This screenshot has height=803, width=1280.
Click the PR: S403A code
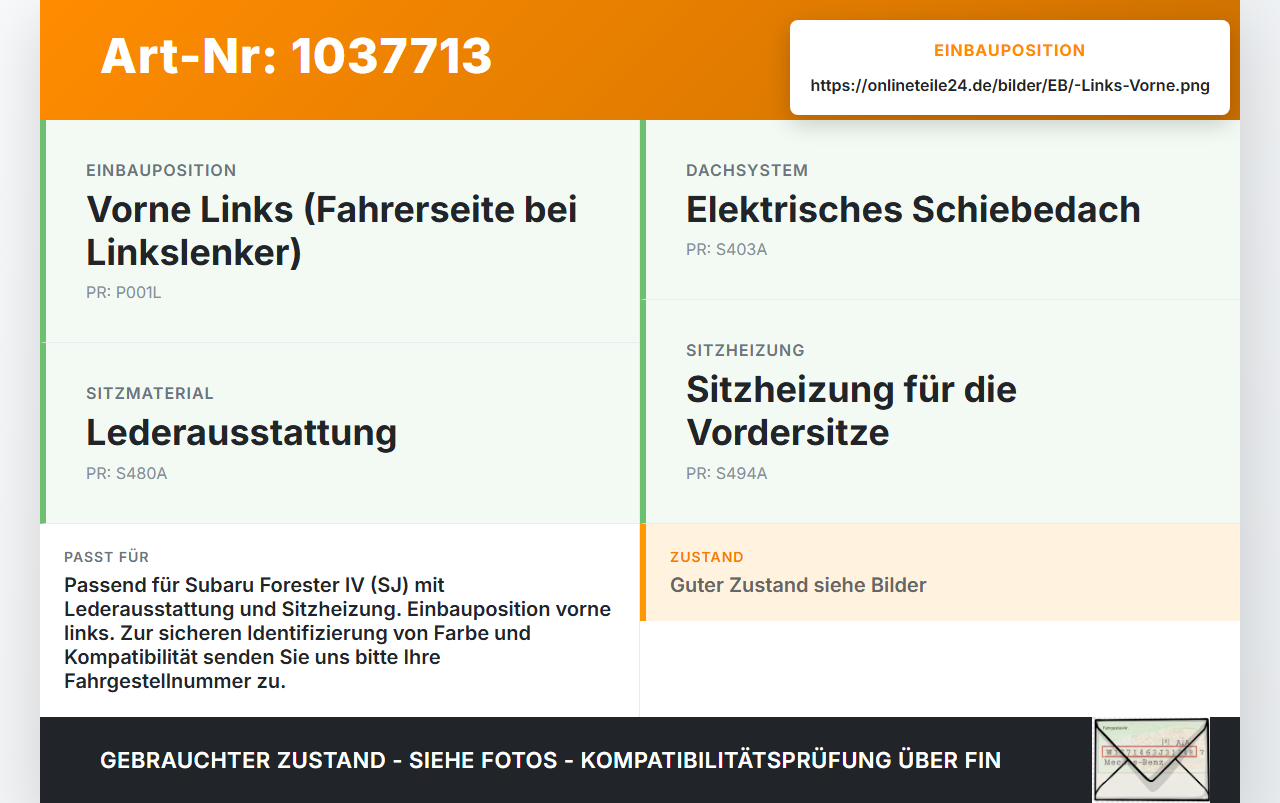click(x=726, y=249)
